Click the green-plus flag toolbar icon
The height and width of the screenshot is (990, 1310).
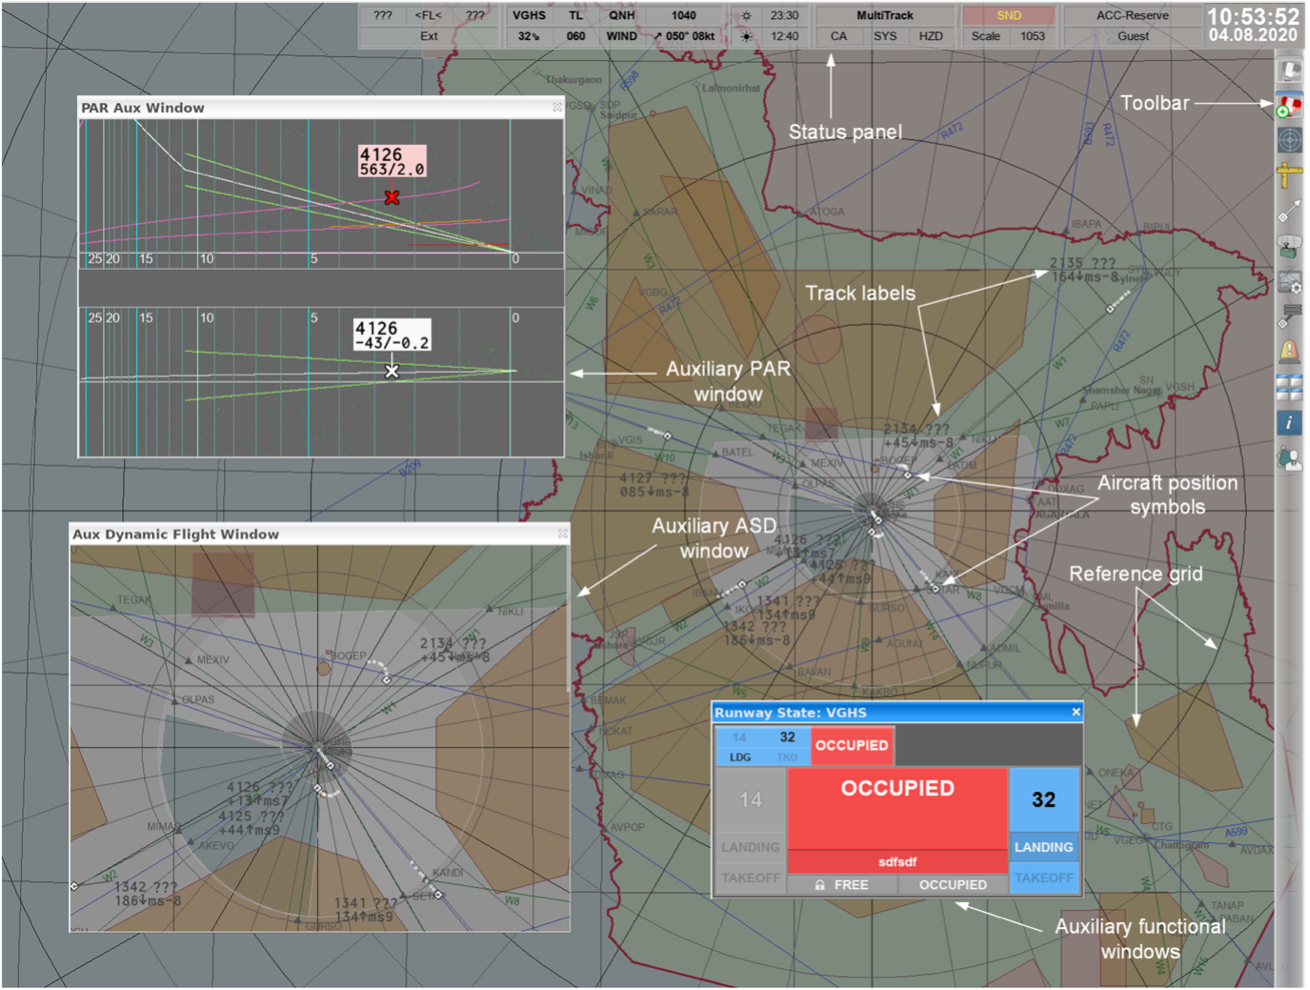click(x=1289, y=105)
